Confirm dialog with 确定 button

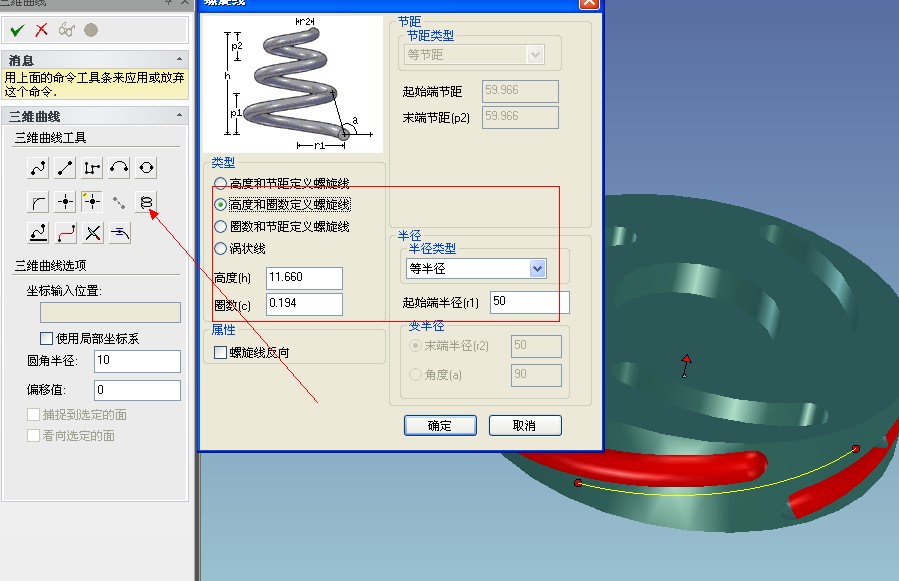440,426
